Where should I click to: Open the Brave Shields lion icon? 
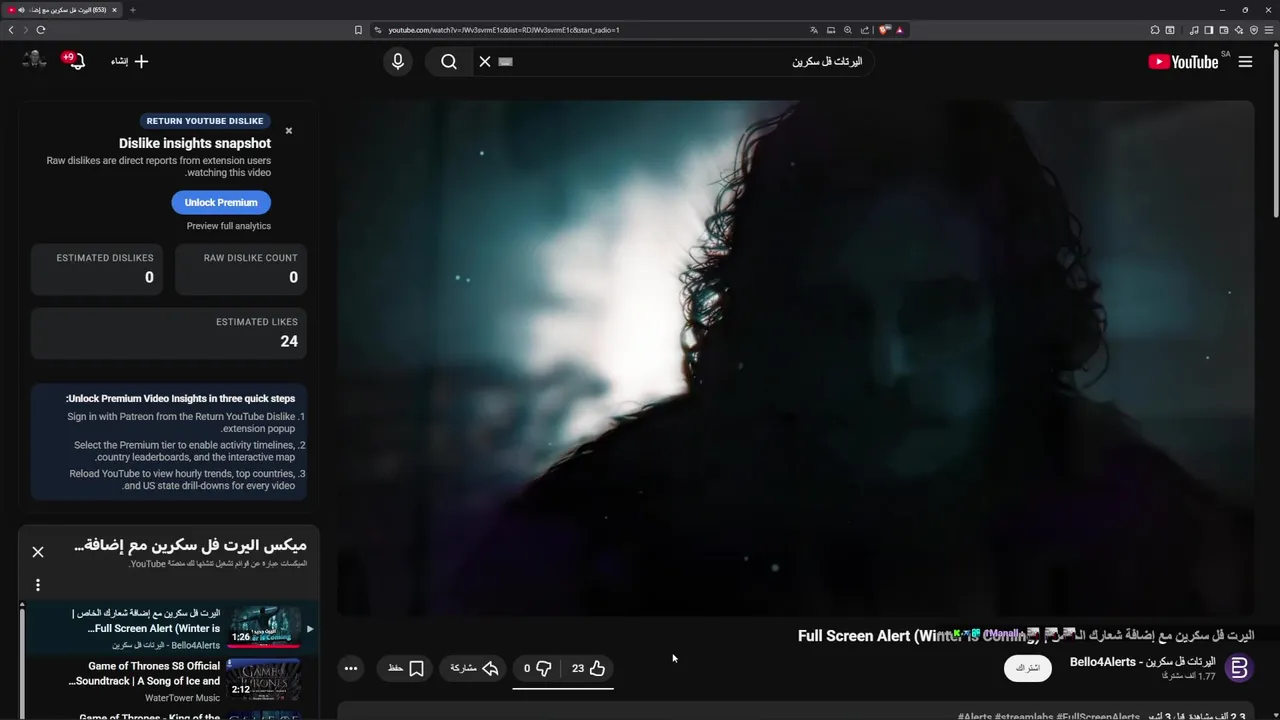pos(884,30)
